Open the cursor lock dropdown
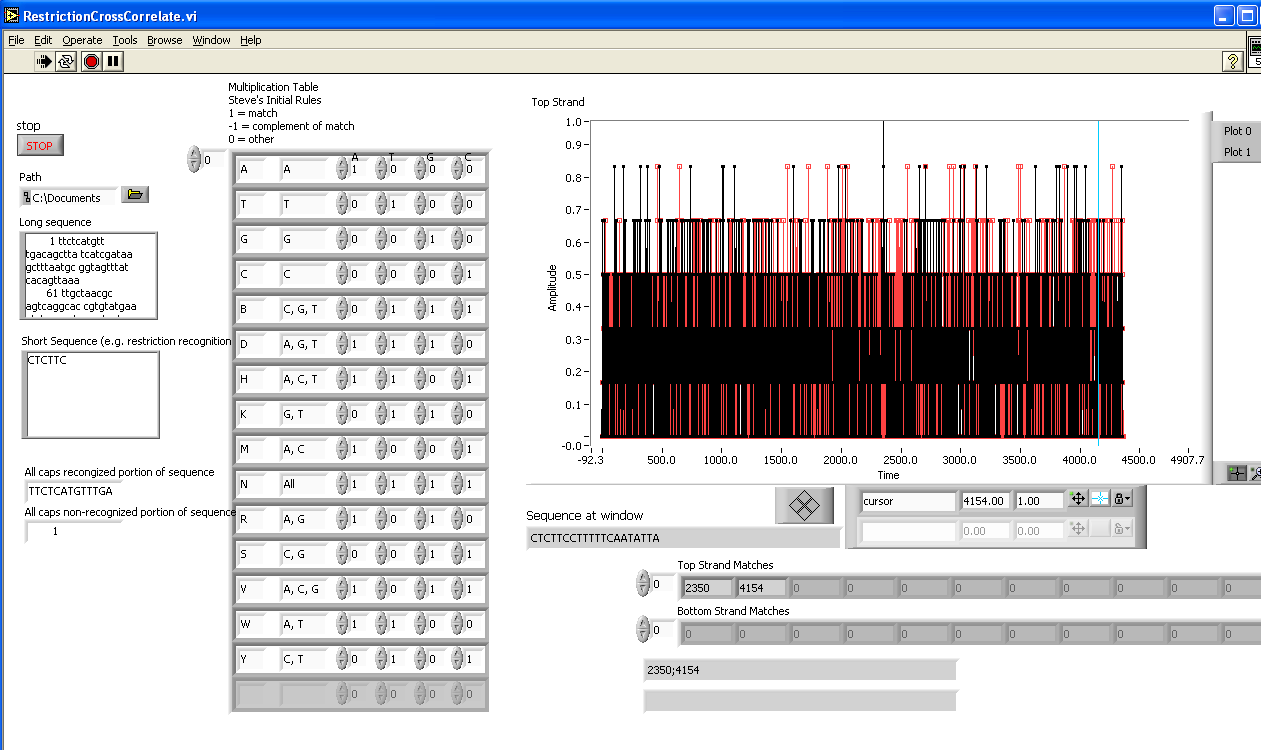 (1123, 499)
